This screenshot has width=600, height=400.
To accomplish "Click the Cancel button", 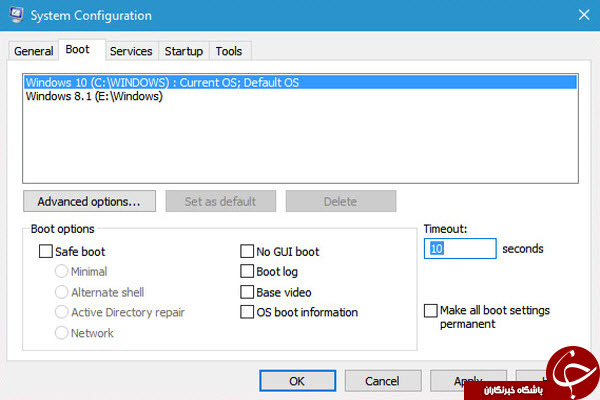I will [x=383, y=381].
